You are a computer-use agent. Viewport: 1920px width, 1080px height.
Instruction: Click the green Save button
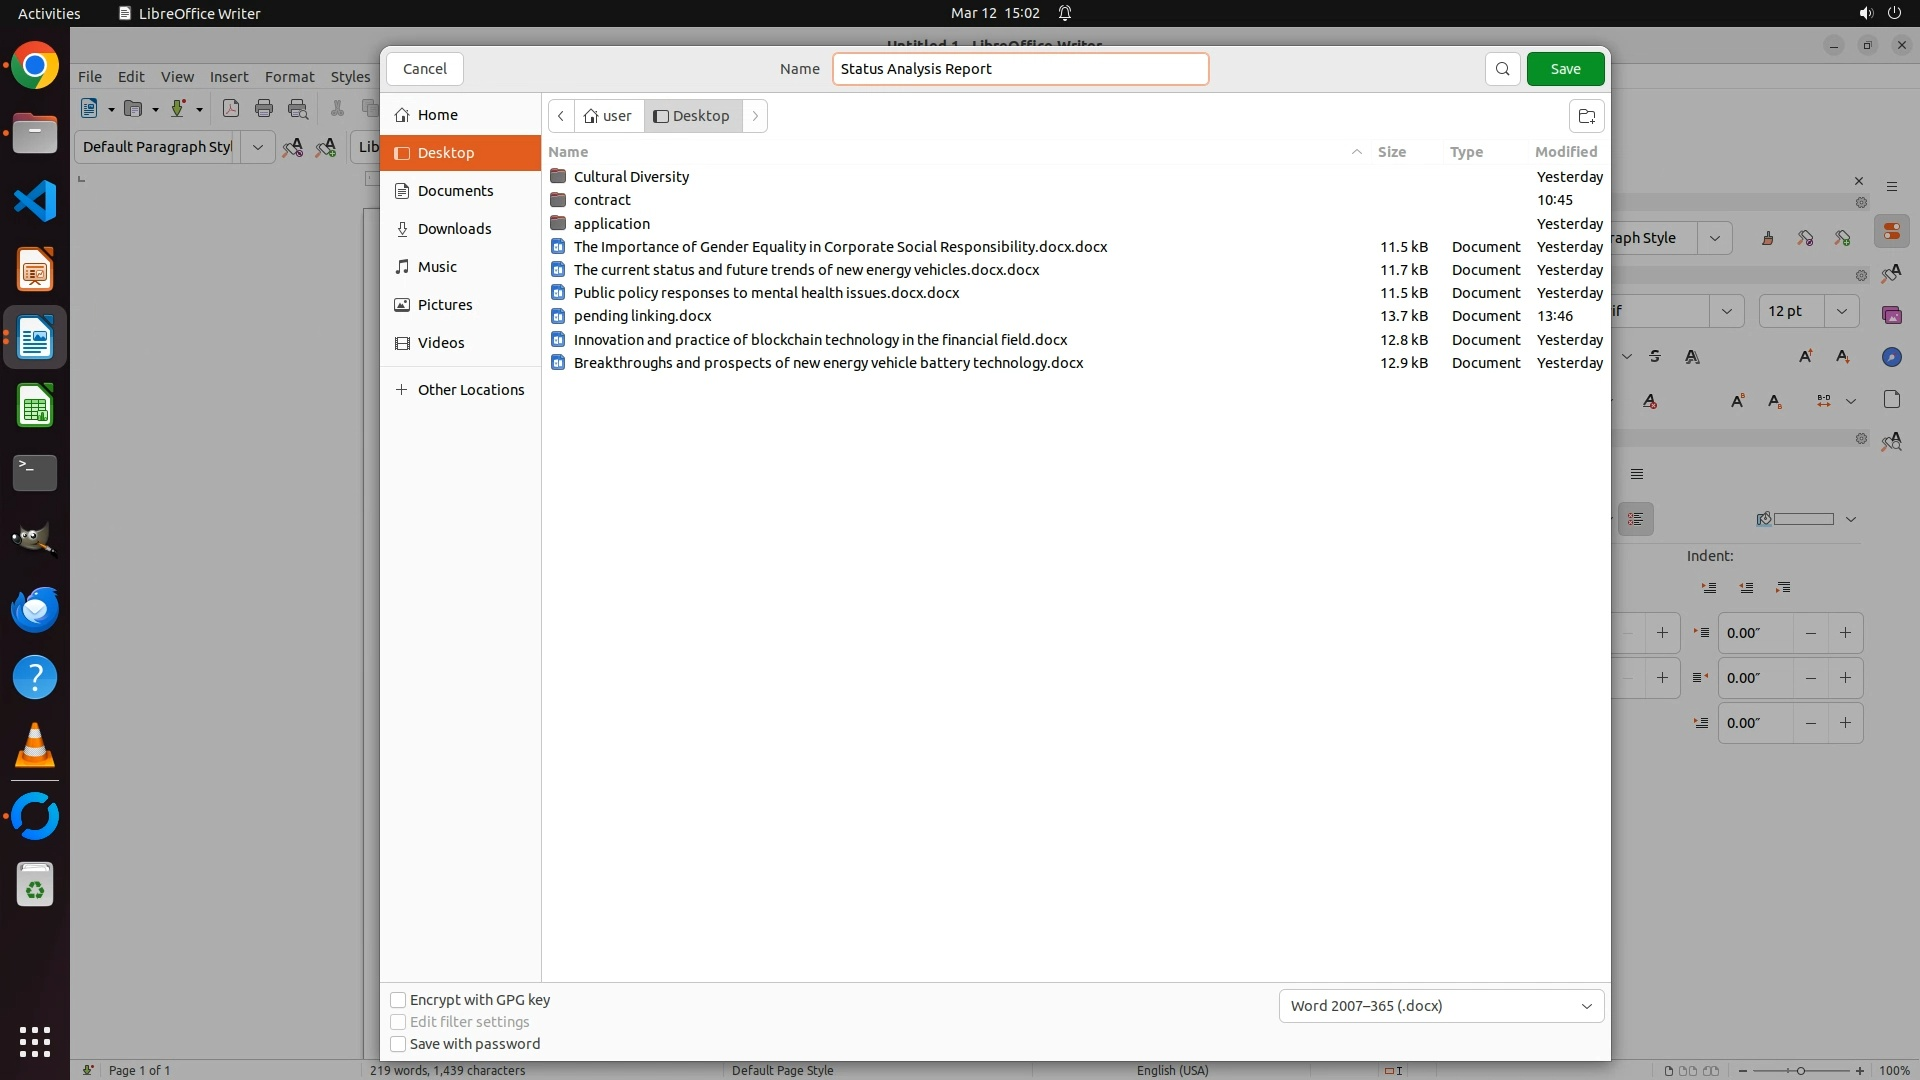pyautogui.click(x=1565, y=69)
